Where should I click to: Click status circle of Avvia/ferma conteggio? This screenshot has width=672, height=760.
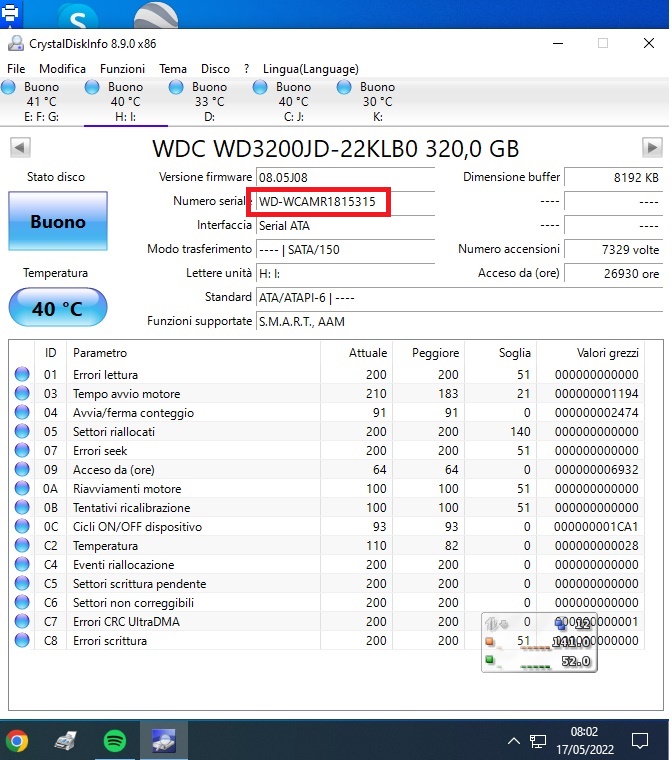click(22, 412)
